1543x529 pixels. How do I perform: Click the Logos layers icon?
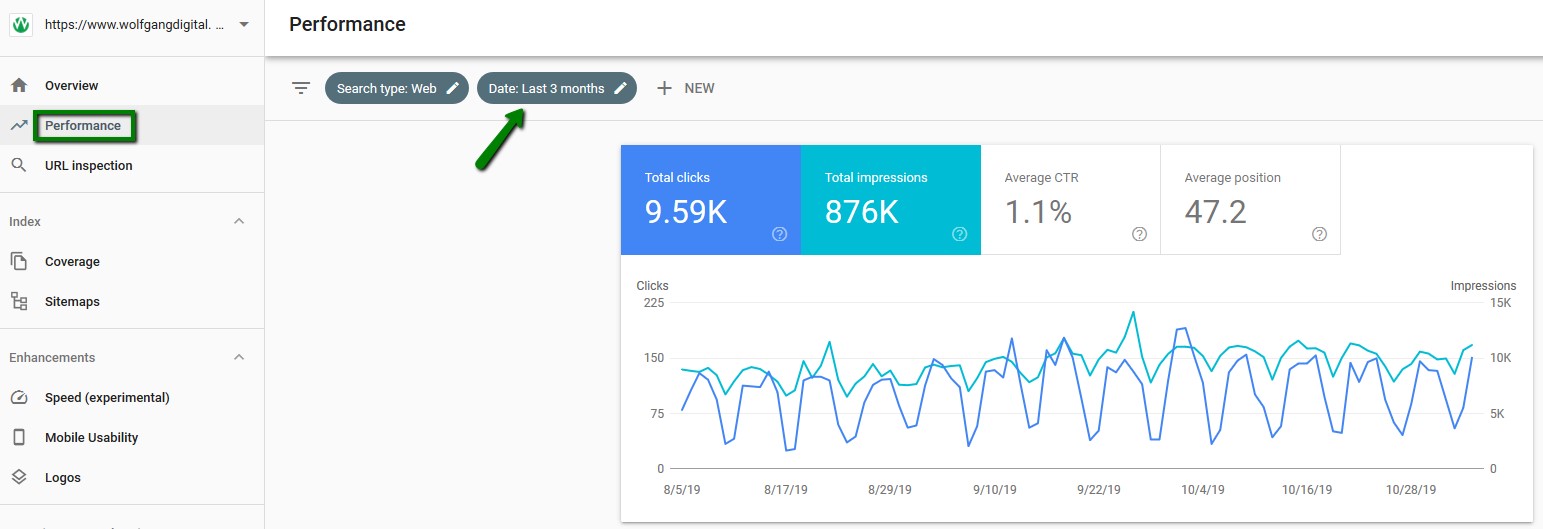19,478
